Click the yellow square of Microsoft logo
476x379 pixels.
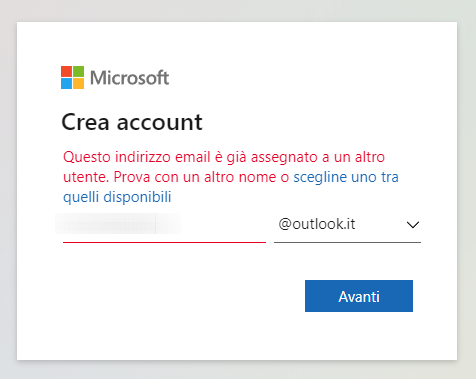click(x=78, y=84)
